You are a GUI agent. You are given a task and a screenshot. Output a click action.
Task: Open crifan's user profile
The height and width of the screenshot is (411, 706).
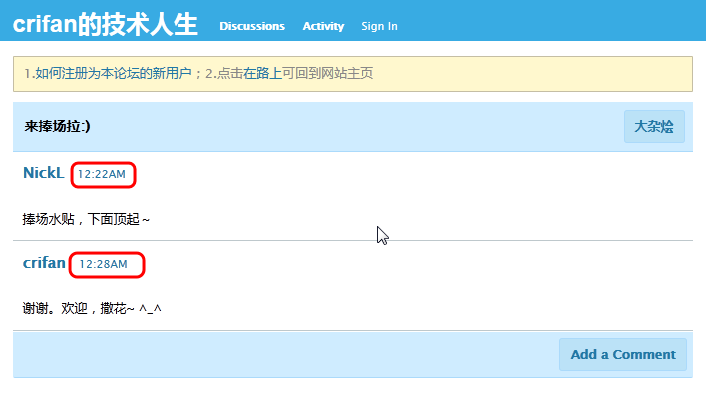(44, 263)
